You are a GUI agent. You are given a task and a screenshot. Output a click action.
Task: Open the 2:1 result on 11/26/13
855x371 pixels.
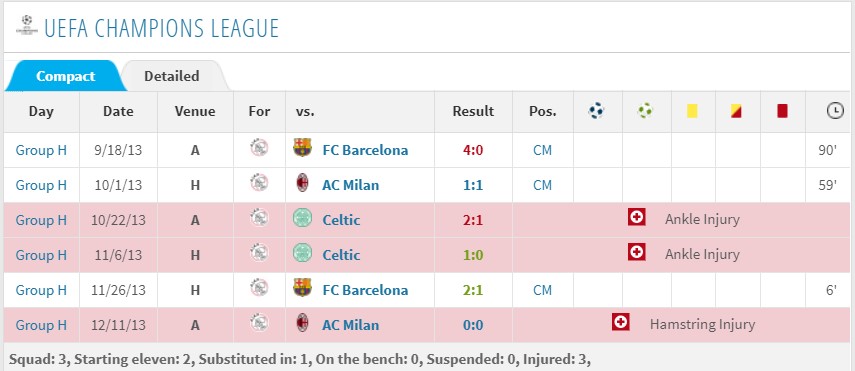tap(473, 290)
